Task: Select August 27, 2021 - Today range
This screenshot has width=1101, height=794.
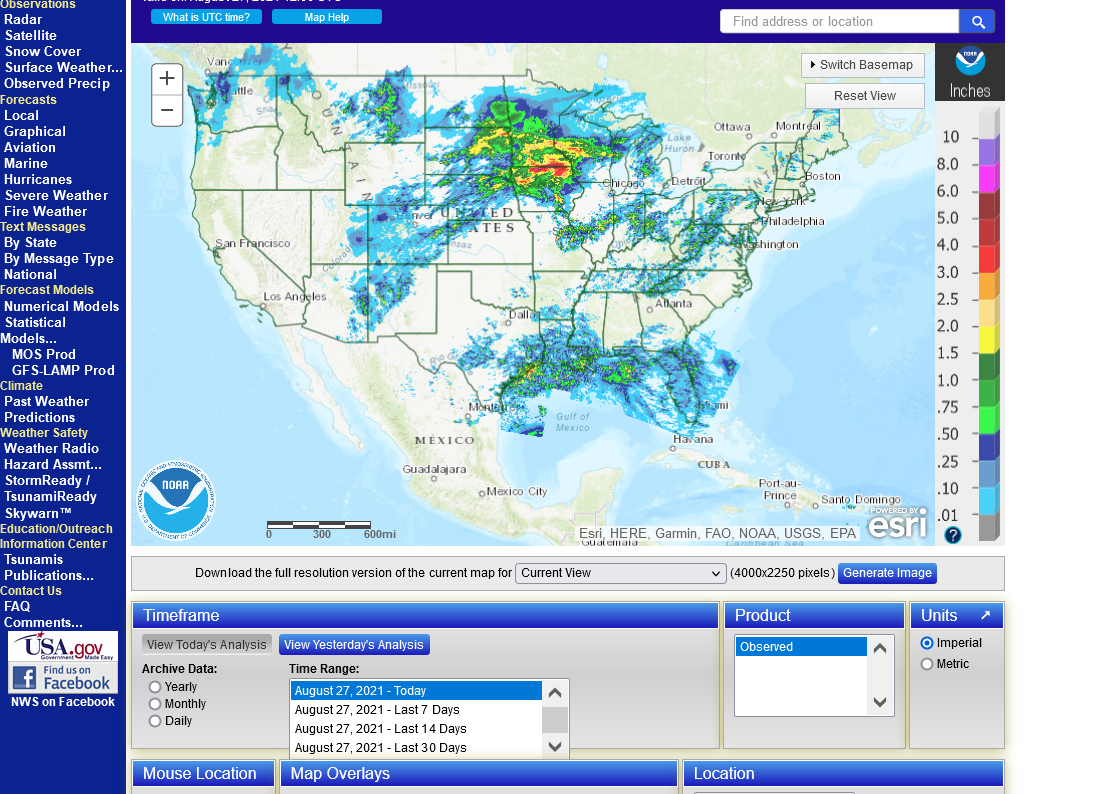Action: pyautogui.click(x=416, y=691)
